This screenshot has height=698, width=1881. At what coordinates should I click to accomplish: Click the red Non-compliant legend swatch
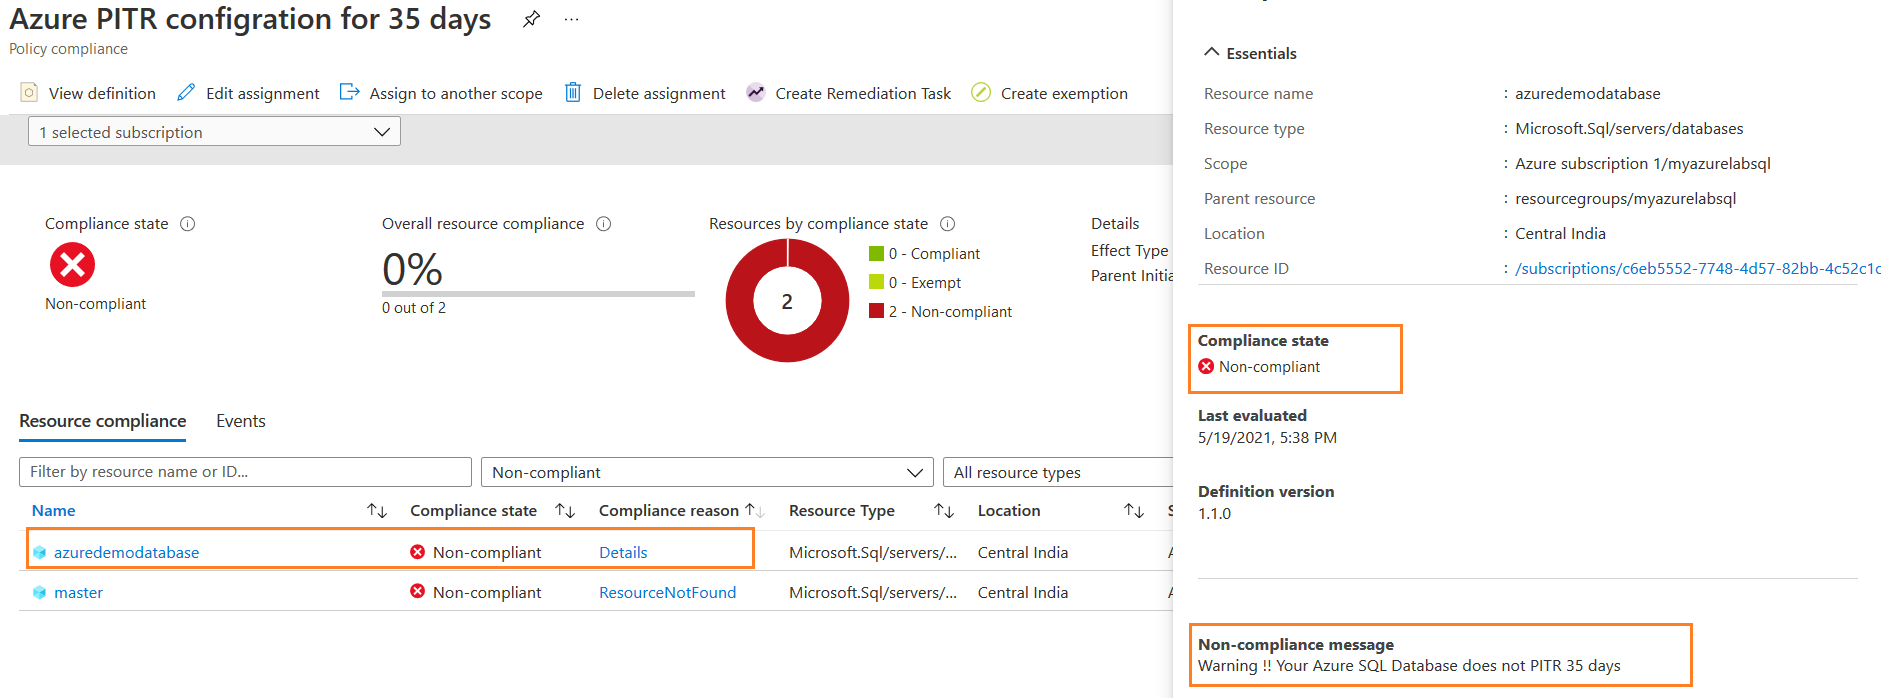(876, 311)
